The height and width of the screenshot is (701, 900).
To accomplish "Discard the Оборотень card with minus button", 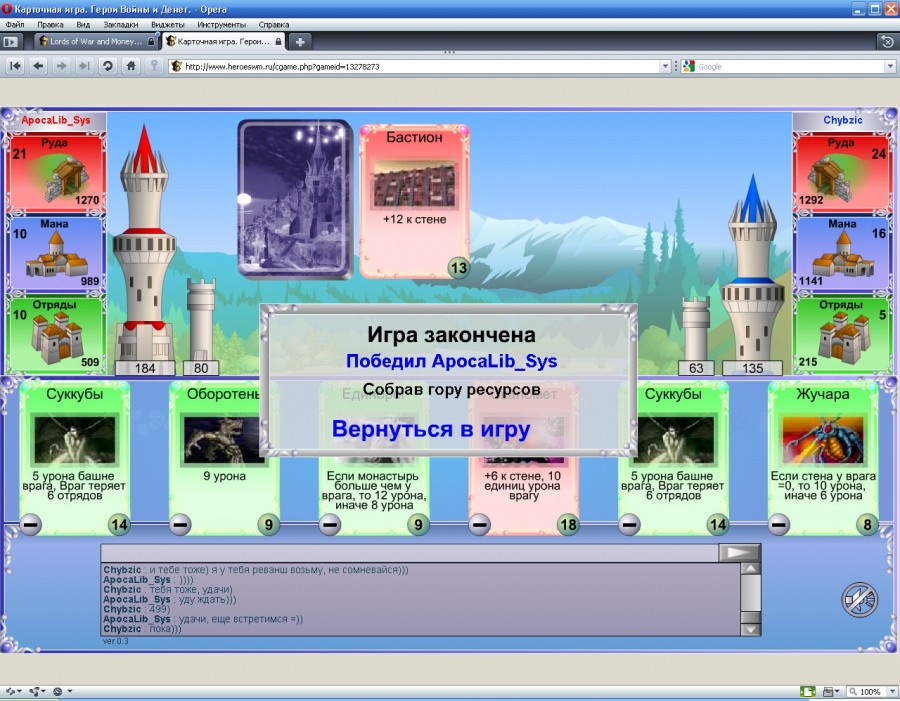I will click(180, 524).
